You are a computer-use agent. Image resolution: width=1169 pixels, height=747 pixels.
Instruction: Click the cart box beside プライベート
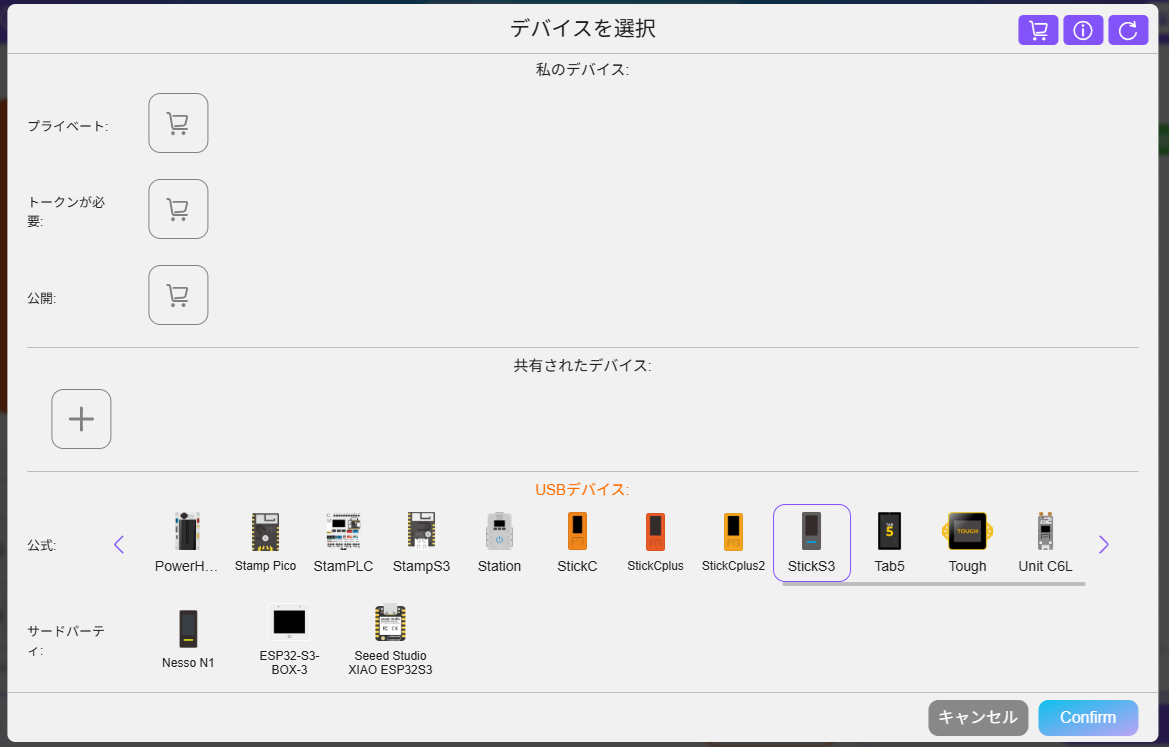178,123
